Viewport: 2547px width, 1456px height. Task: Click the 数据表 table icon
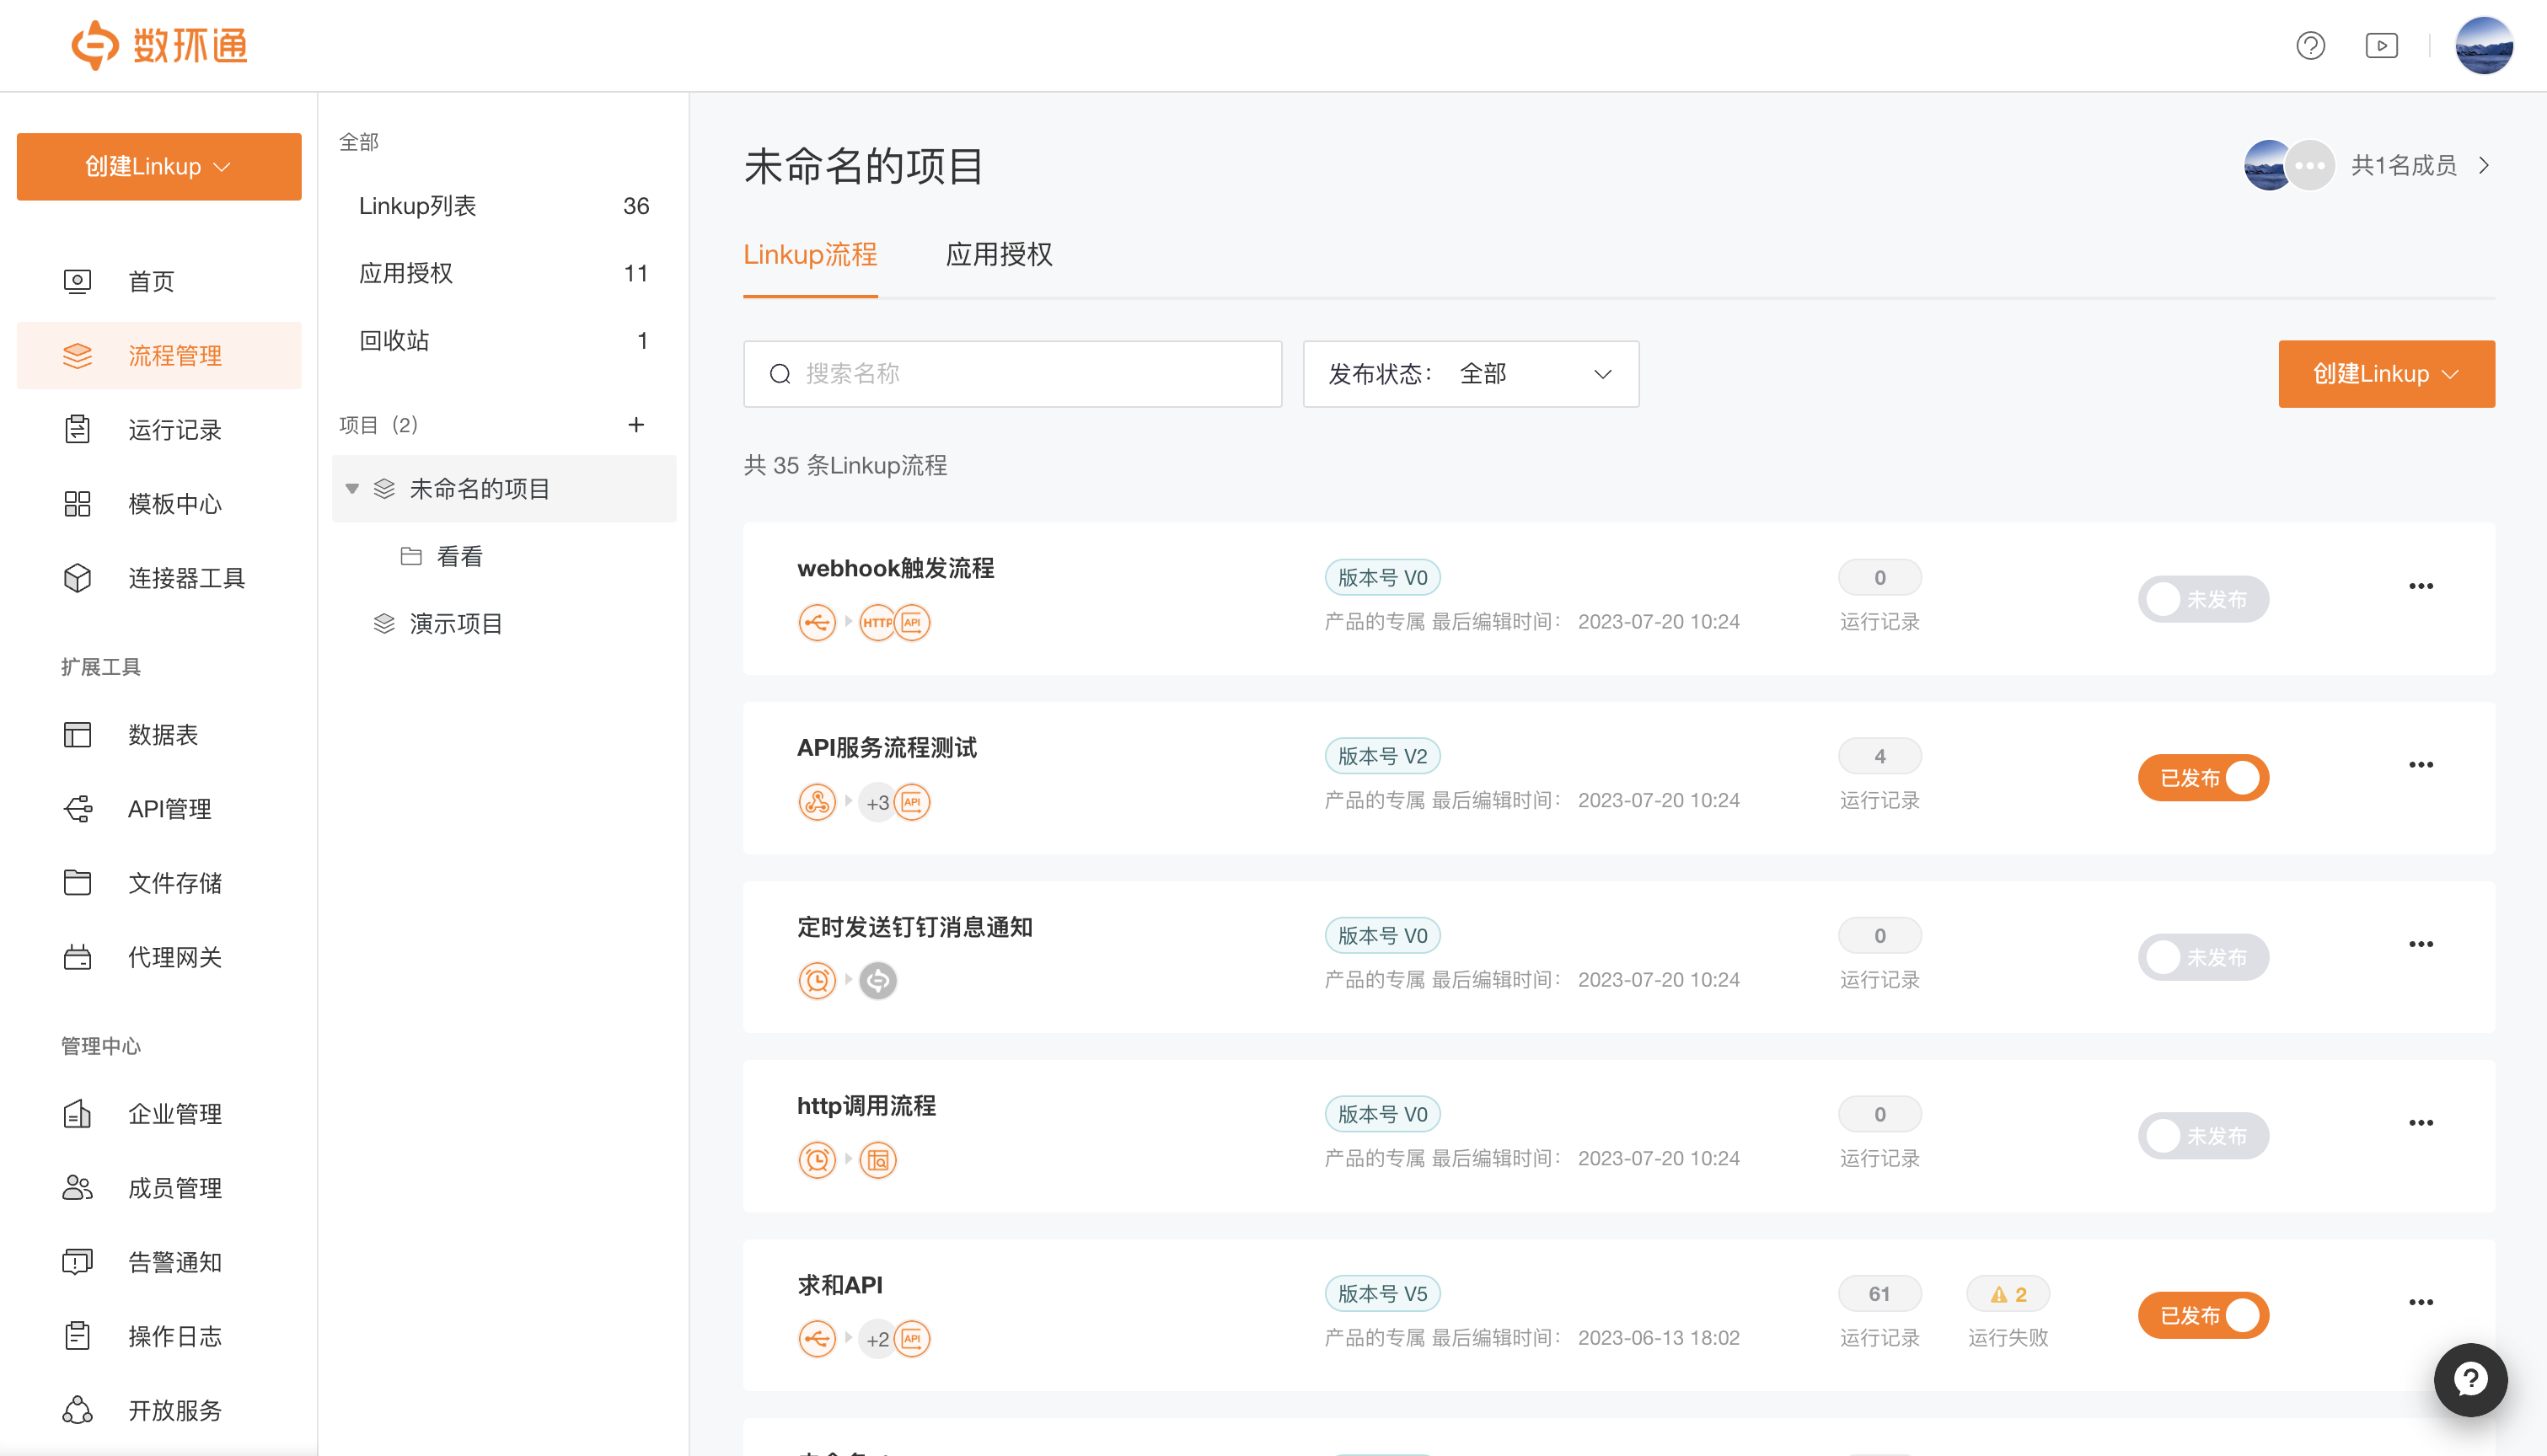click(x=77, y=734)
